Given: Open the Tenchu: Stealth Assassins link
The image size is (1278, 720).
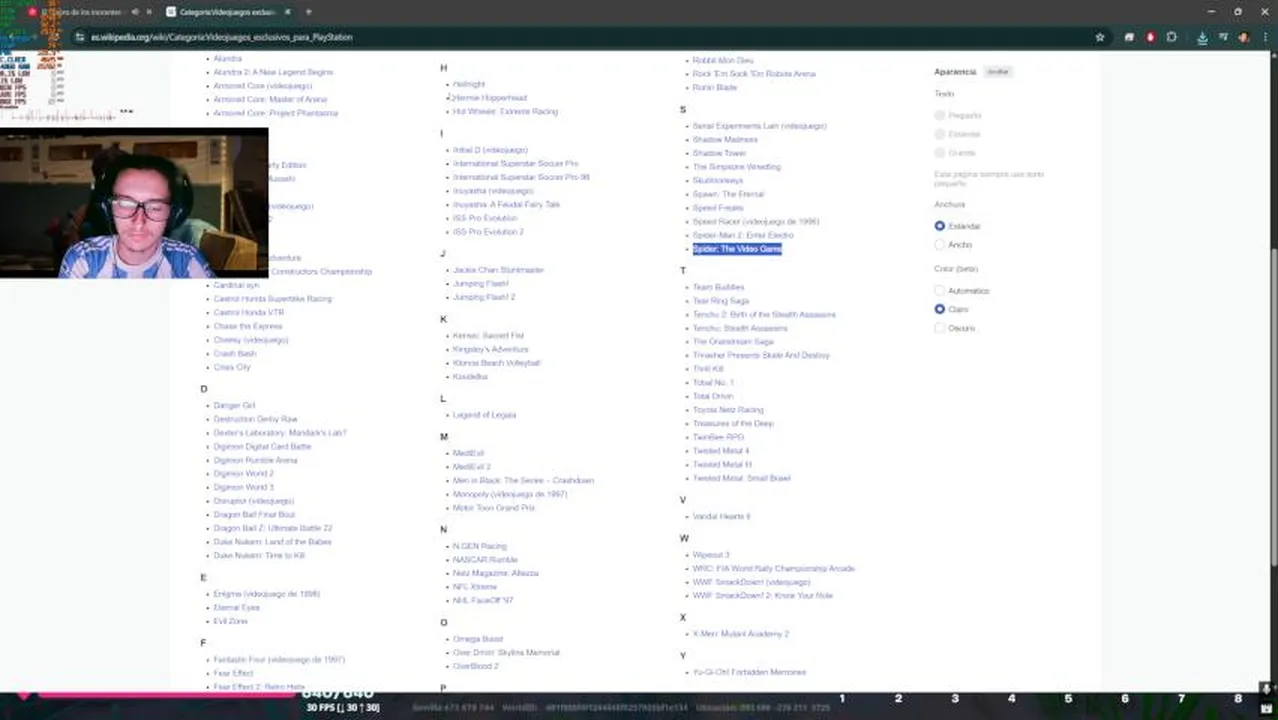Looking at the screenshot, I should [740, 328].
